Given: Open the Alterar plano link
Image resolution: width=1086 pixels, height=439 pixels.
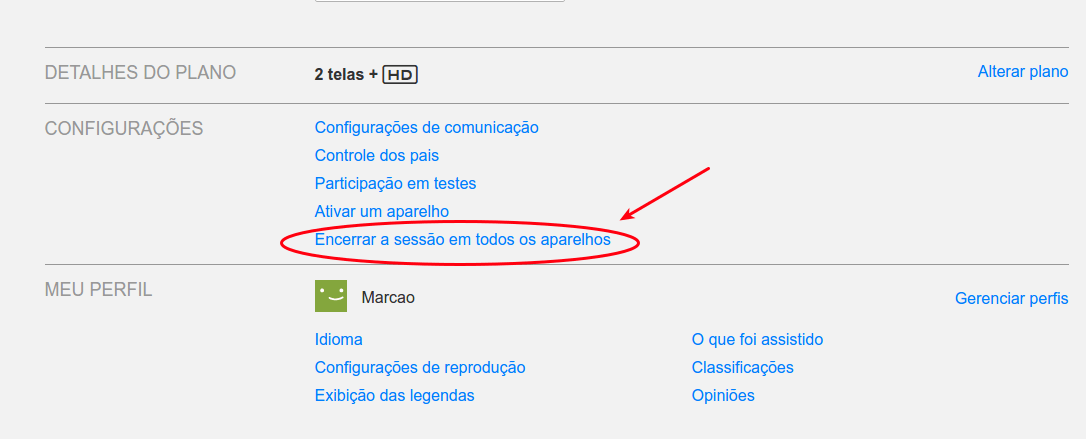Looking at the screenshot, I should click(x=1023, y=71).
